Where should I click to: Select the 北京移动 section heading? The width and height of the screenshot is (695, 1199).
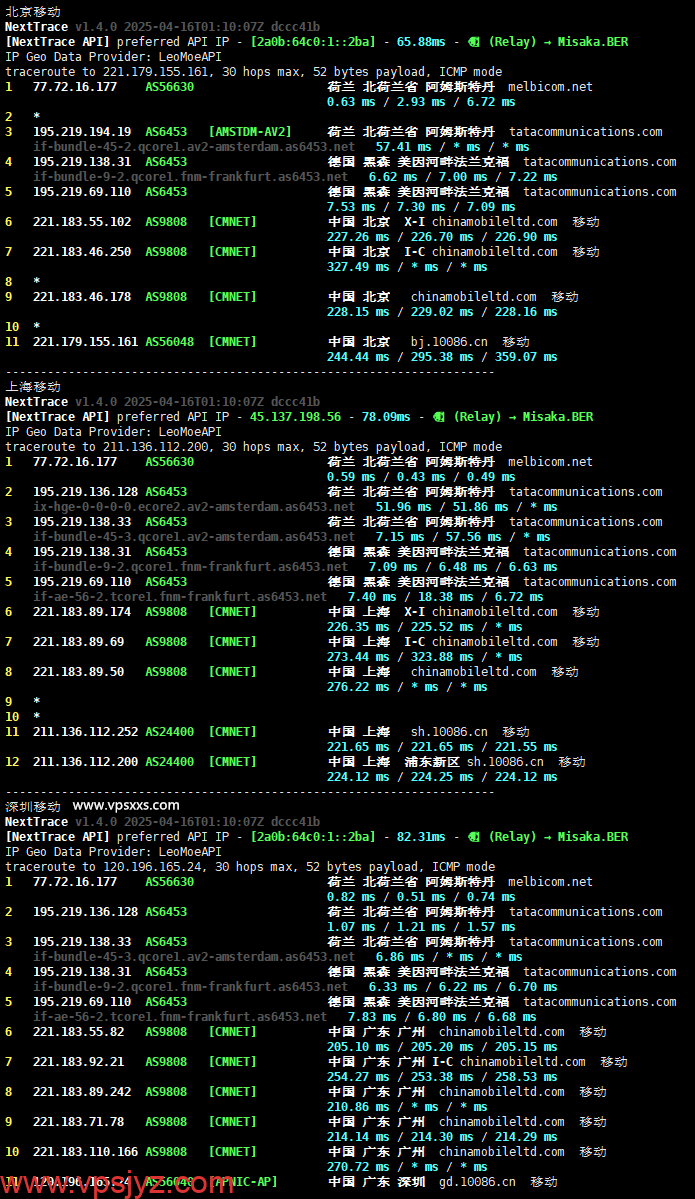(x=33, y=11)
